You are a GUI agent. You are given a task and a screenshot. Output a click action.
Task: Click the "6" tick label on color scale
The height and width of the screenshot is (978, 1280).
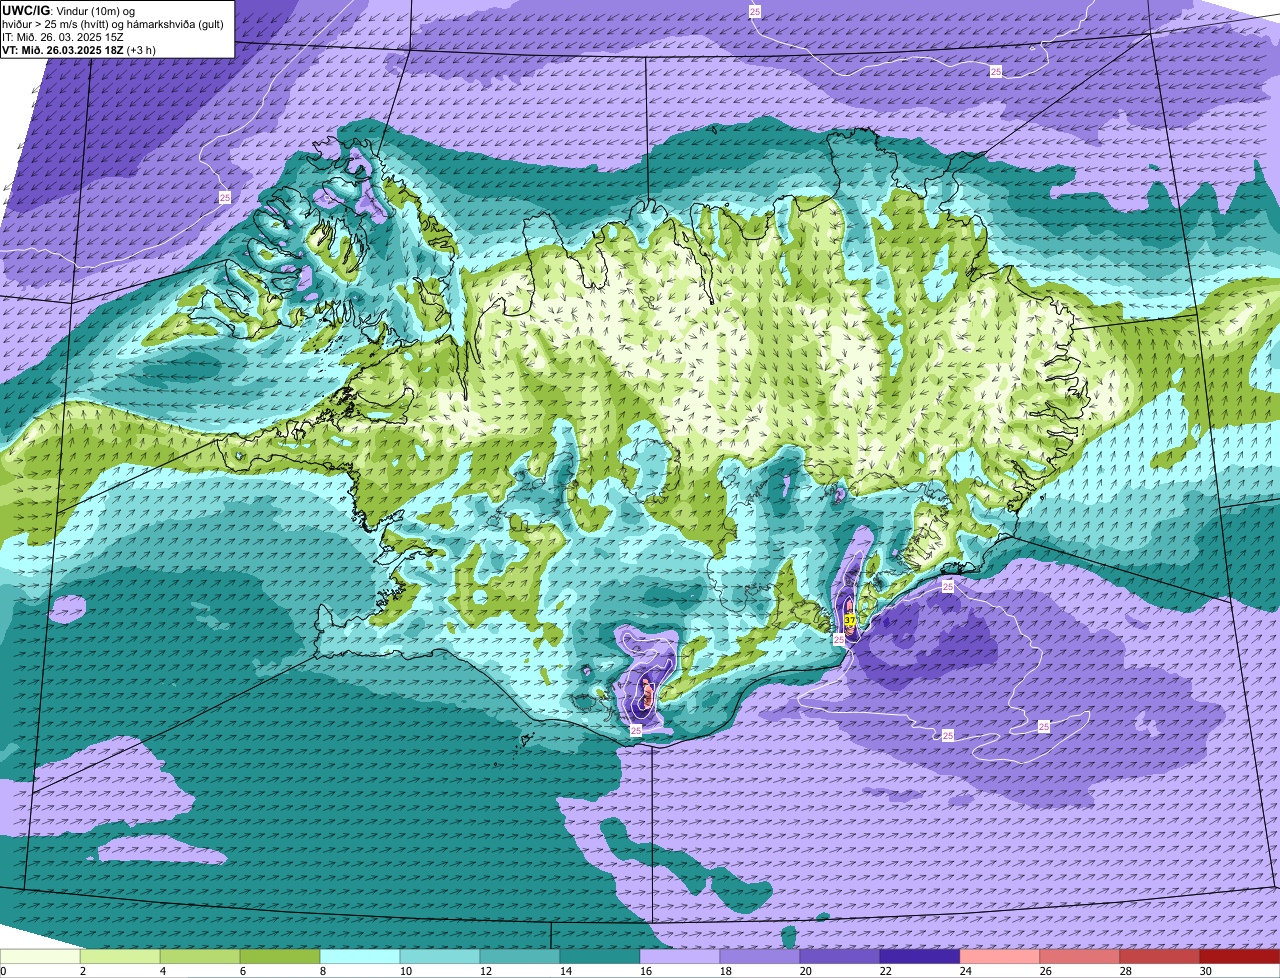click(243, 971)
